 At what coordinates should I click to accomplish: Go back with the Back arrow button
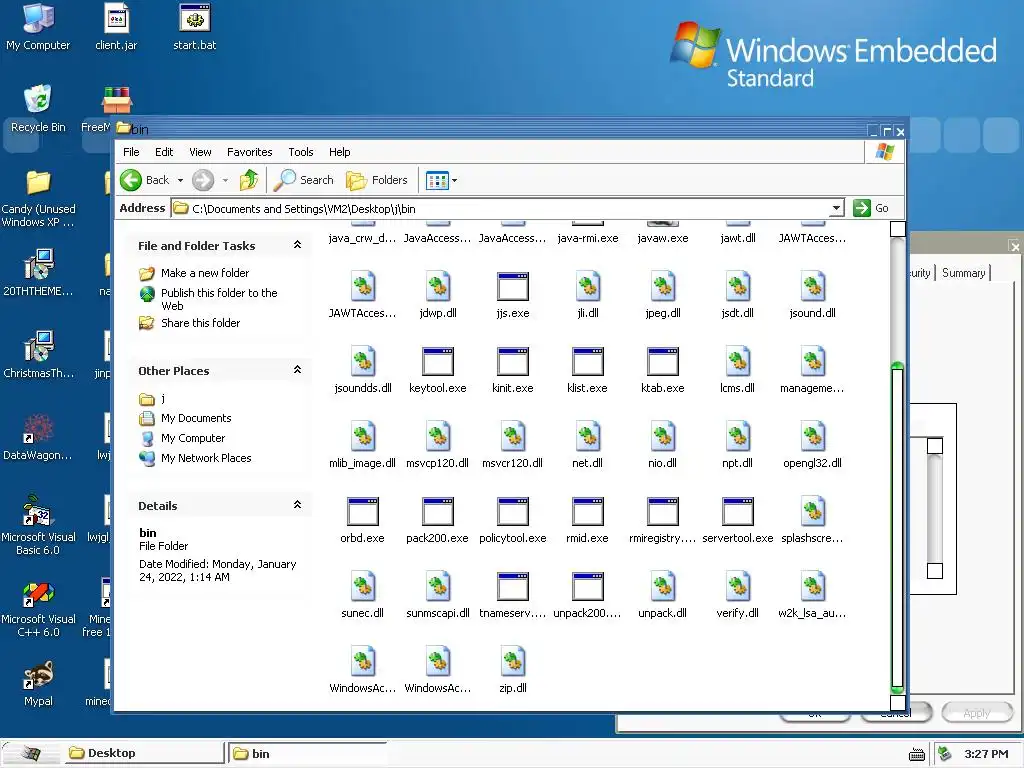pos(145,180)
